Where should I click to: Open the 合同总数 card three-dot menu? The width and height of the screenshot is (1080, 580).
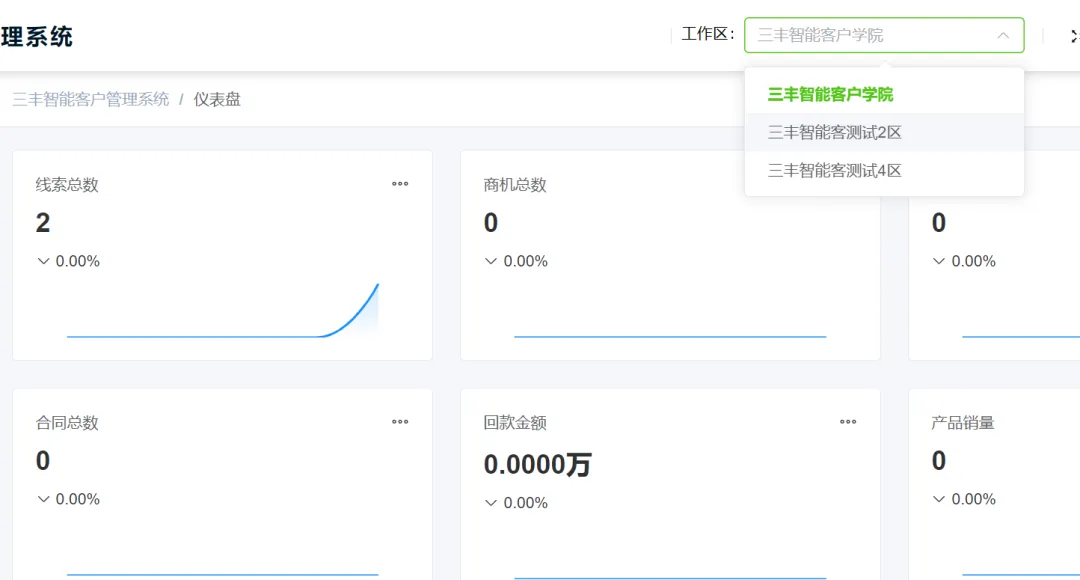[400, 422]
